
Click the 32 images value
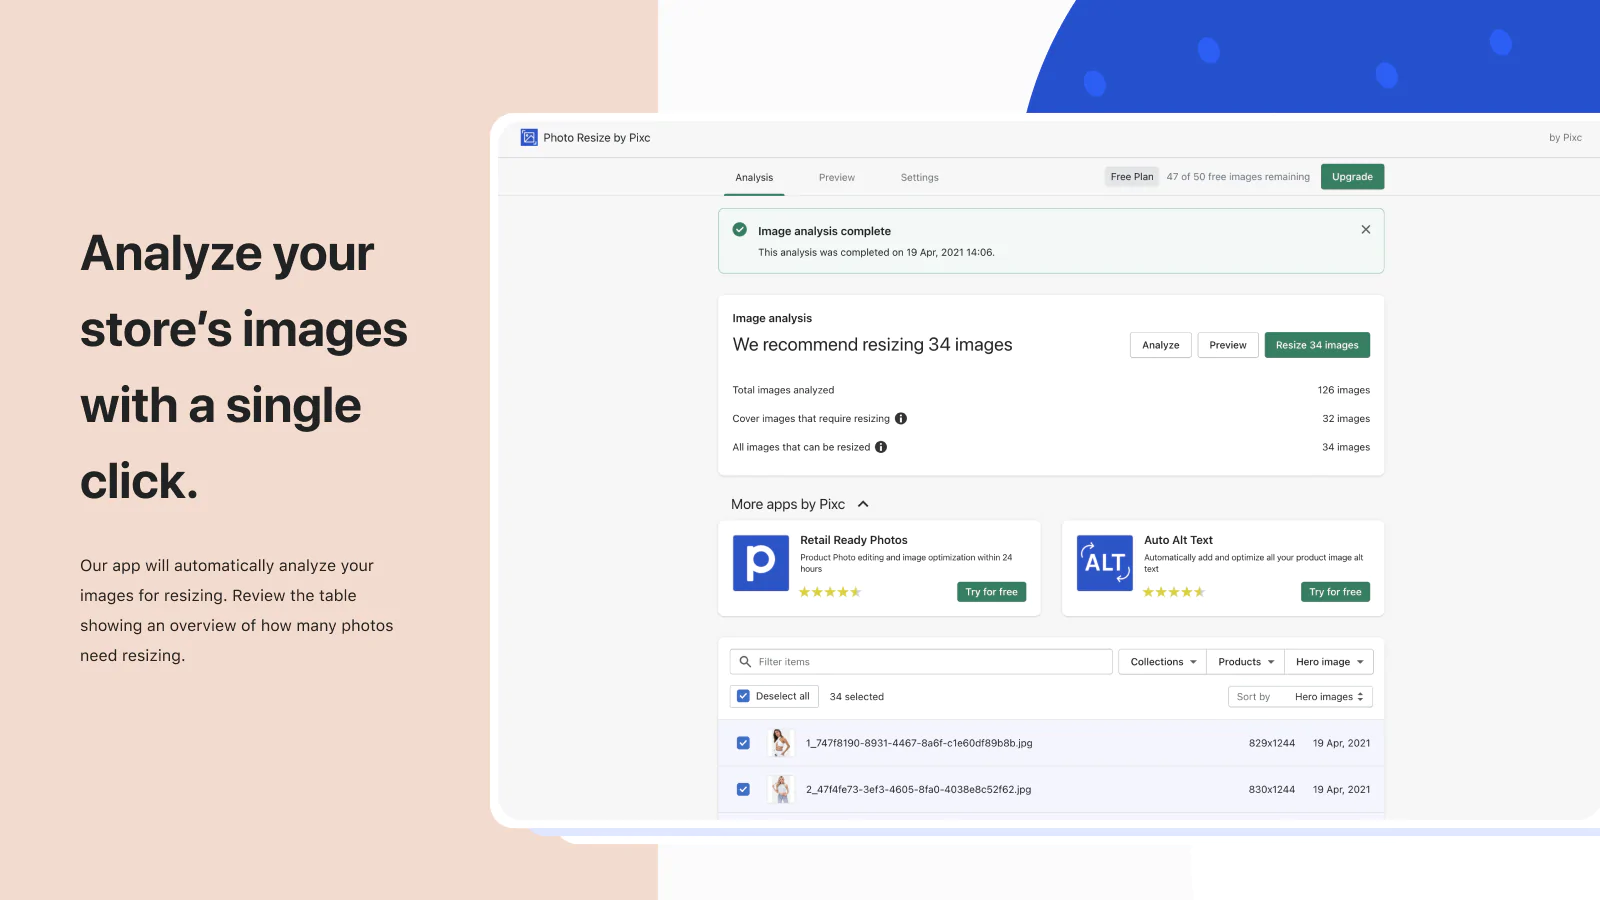tap(1346, 419)
